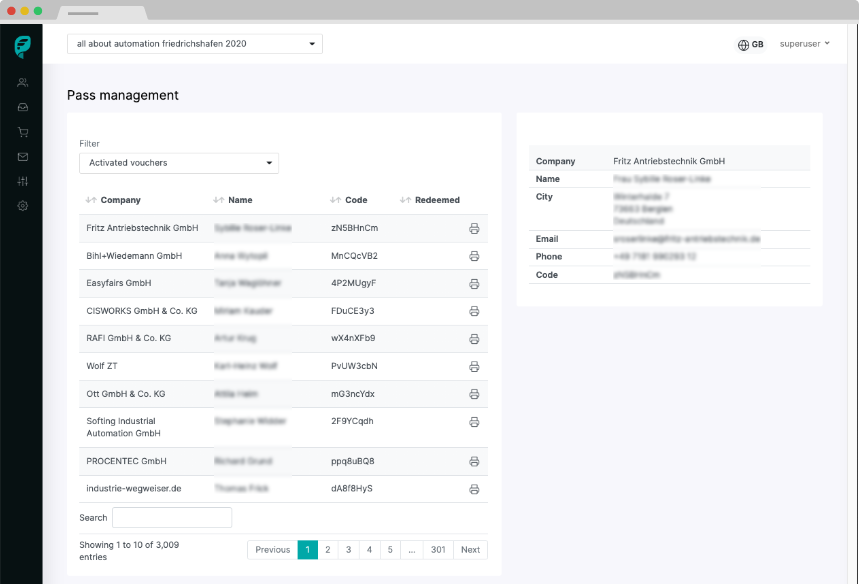Print pass for Easyfairs GmbH
This screenshot has width=859, height=584.
(474, 284)
